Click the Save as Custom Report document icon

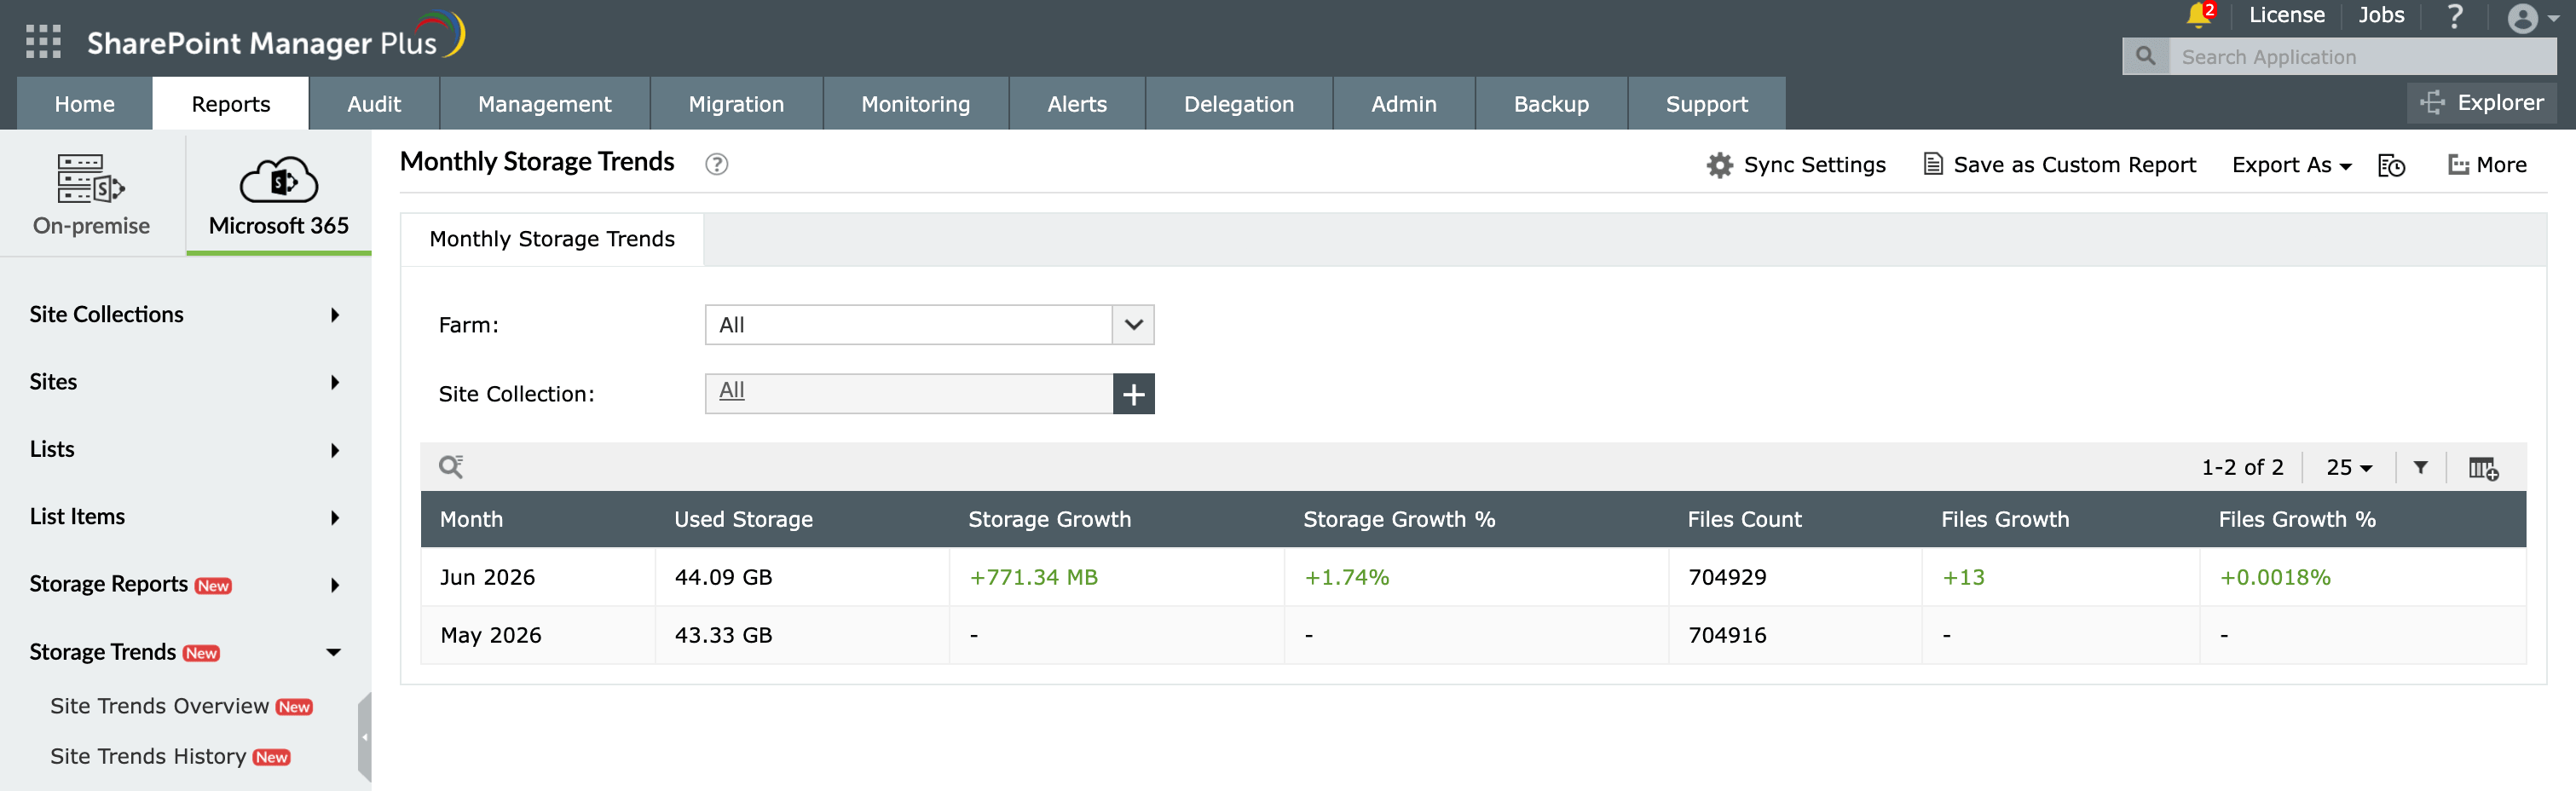click(x=1933, y=164)
